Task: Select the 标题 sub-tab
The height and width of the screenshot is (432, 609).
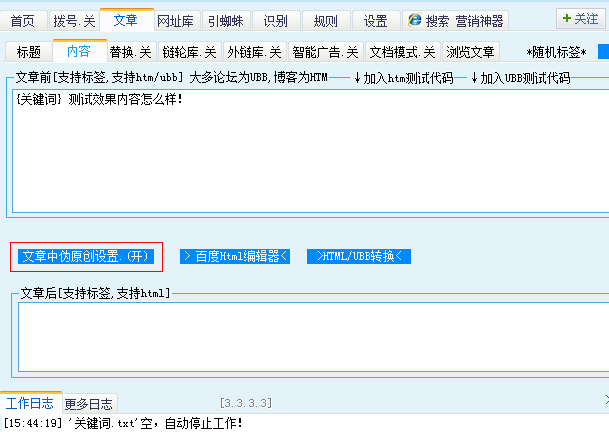Action: click(x=29, y=52)
